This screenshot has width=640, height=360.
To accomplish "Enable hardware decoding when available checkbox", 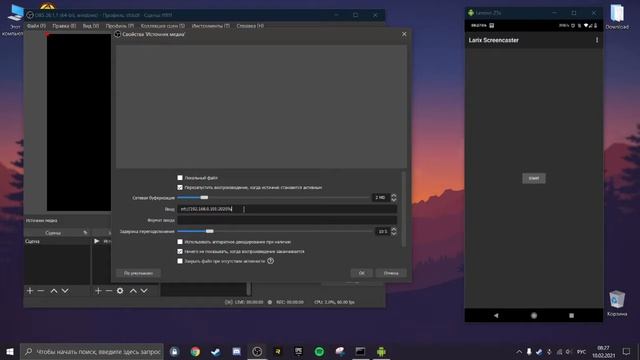I will coord(180,242).
